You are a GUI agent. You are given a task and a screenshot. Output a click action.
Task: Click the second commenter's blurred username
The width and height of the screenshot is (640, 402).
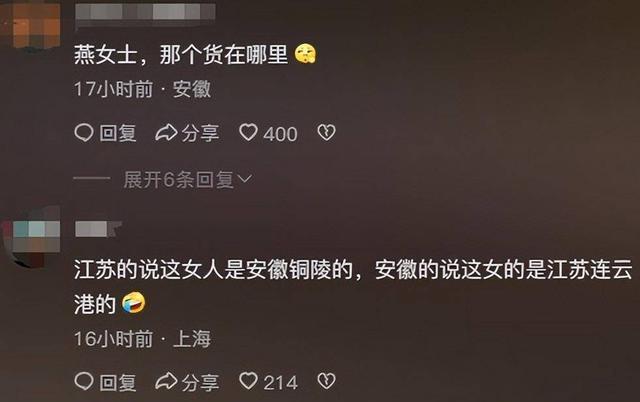click(98, 229)
